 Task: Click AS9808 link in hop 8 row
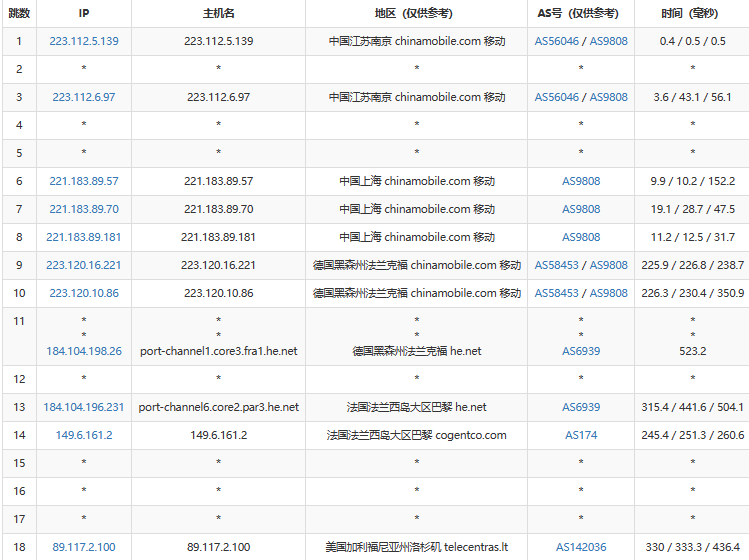tap(581, 237)
